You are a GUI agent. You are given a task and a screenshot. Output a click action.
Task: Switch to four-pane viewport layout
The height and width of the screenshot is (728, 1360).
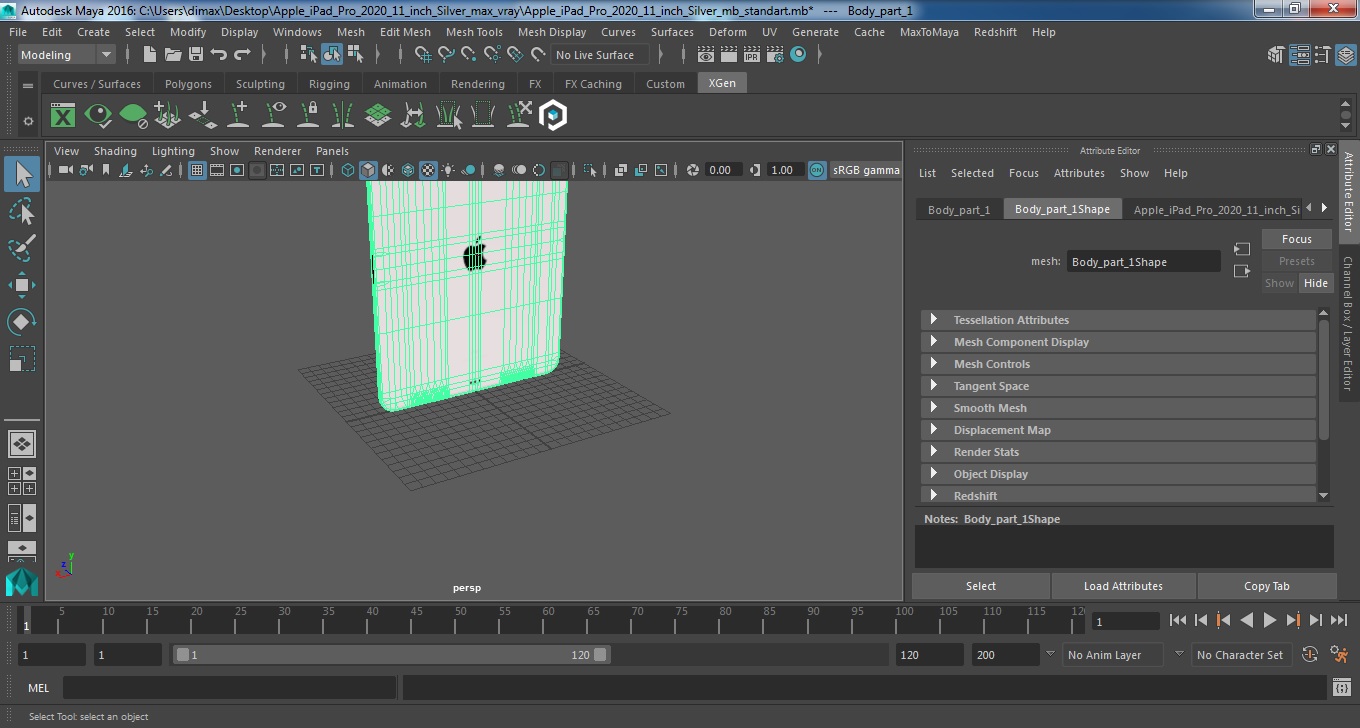click(x=22, y=481)
